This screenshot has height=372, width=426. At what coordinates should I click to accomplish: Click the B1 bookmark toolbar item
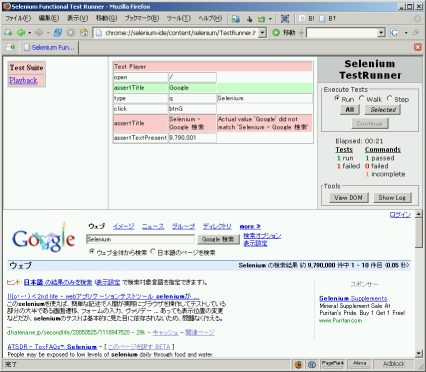(x=328, y=19)
